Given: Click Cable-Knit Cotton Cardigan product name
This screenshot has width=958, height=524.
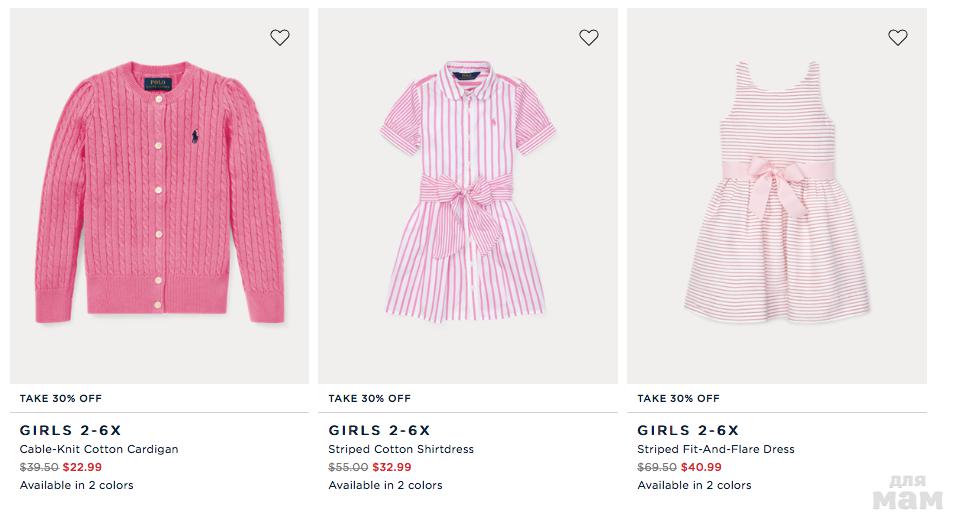Looking at the screenshot, I should (99, 449).
